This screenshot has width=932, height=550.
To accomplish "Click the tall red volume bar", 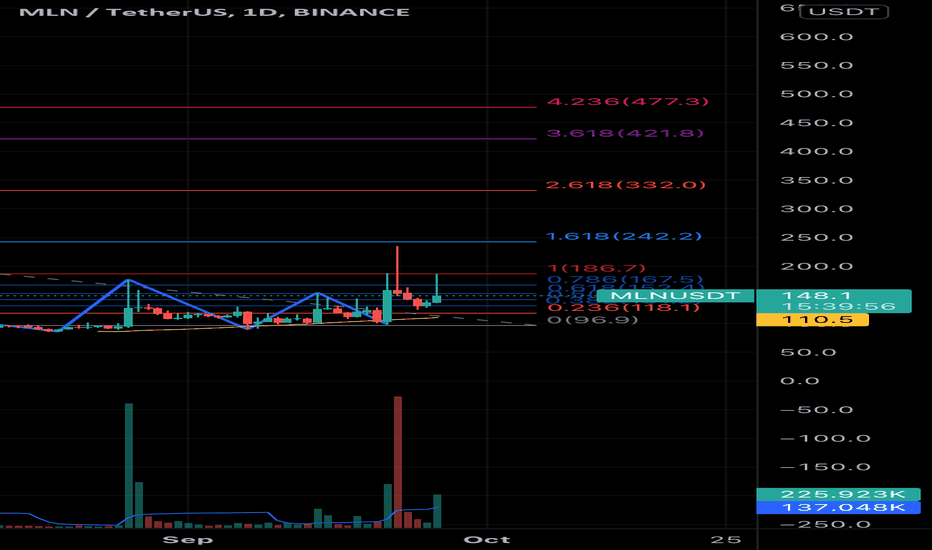I will coord(398,462).
